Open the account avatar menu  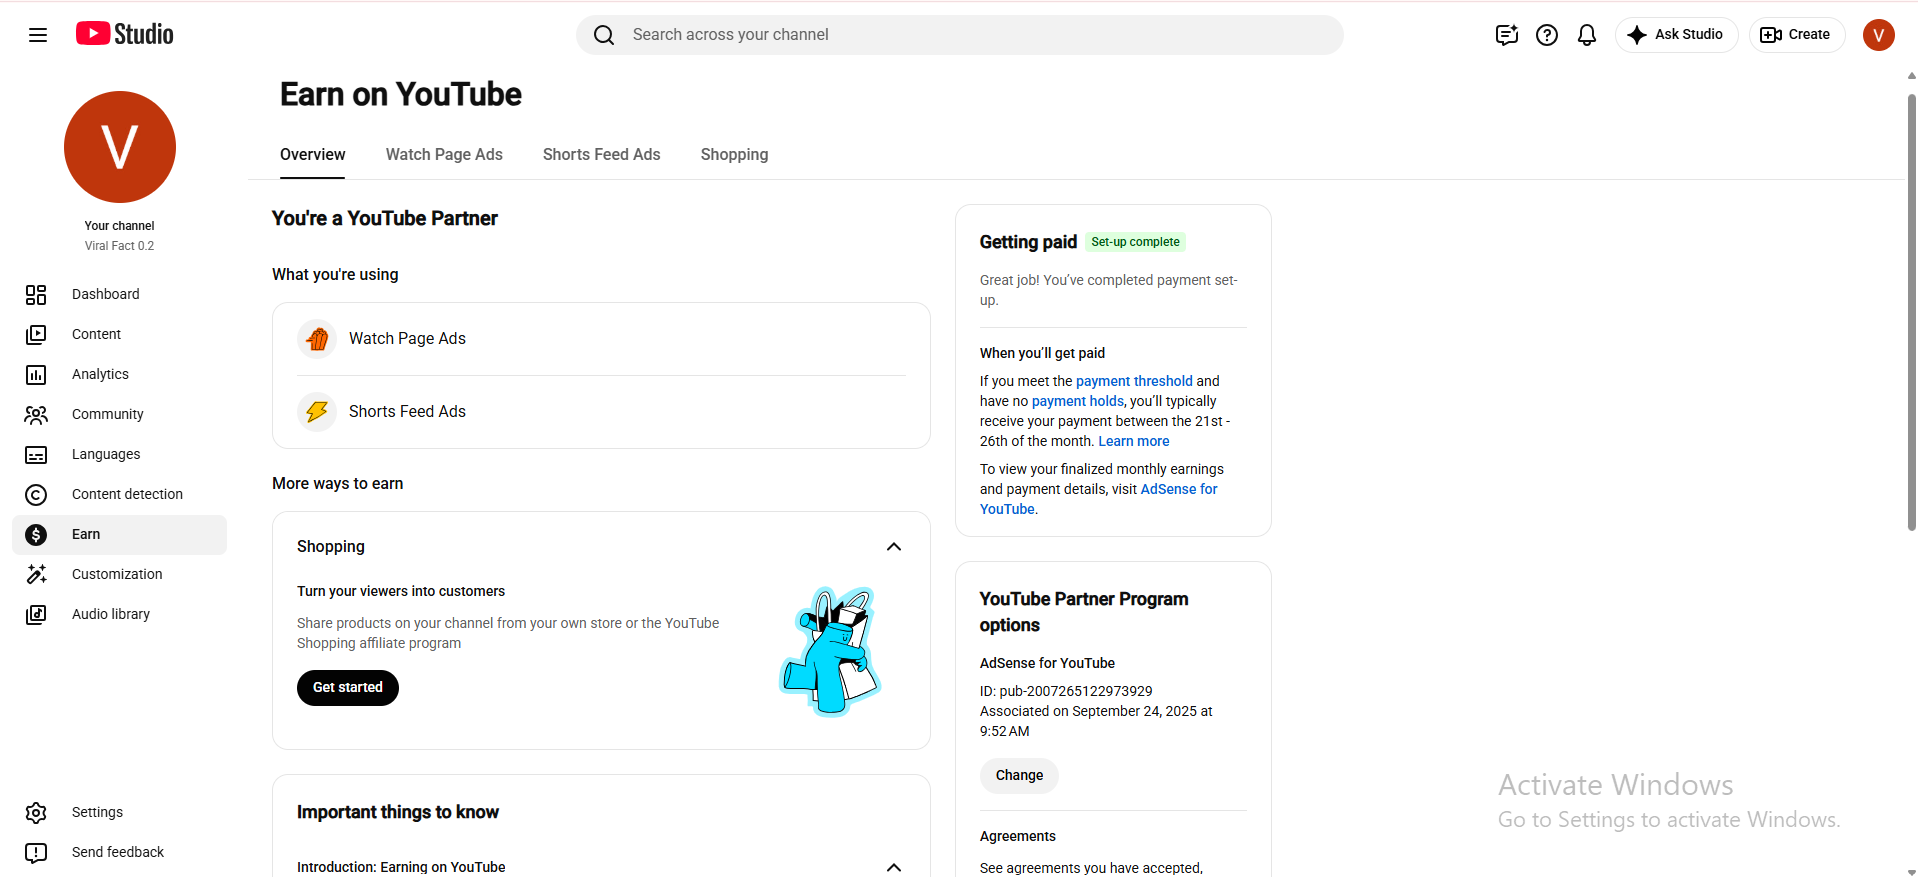(1878, 35)
